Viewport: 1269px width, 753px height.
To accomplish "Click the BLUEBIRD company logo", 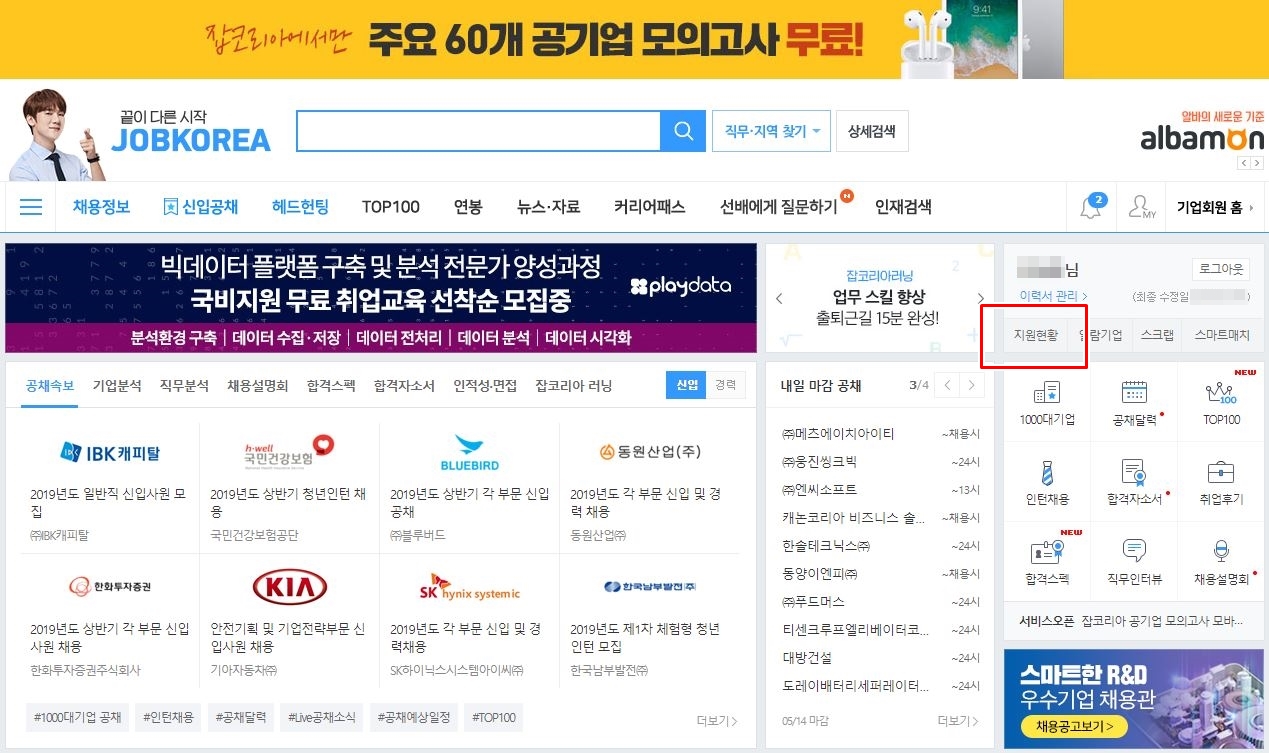I will click(469, 452).
